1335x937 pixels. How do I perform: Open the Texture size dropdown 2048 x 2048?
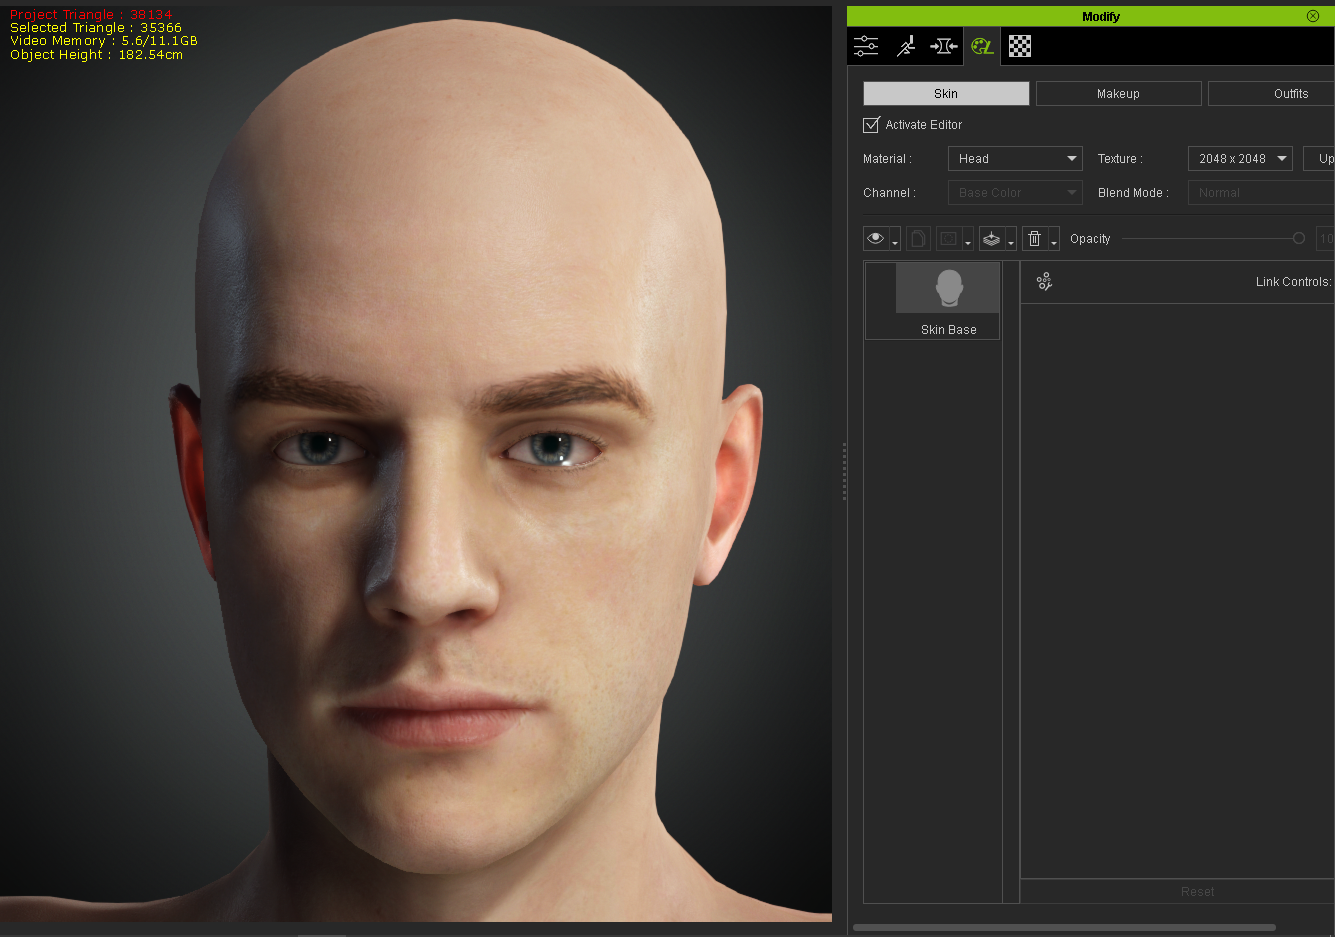(1240, 159)
